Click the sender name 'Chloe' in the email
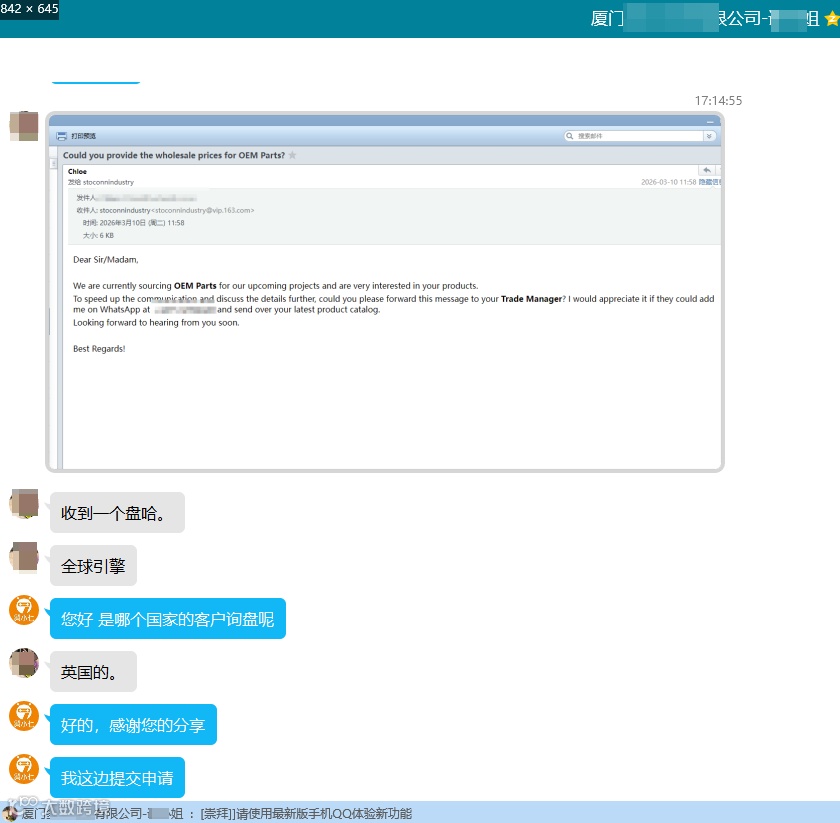This screenshot has width=840, height=823. click(x=77, y=171)
